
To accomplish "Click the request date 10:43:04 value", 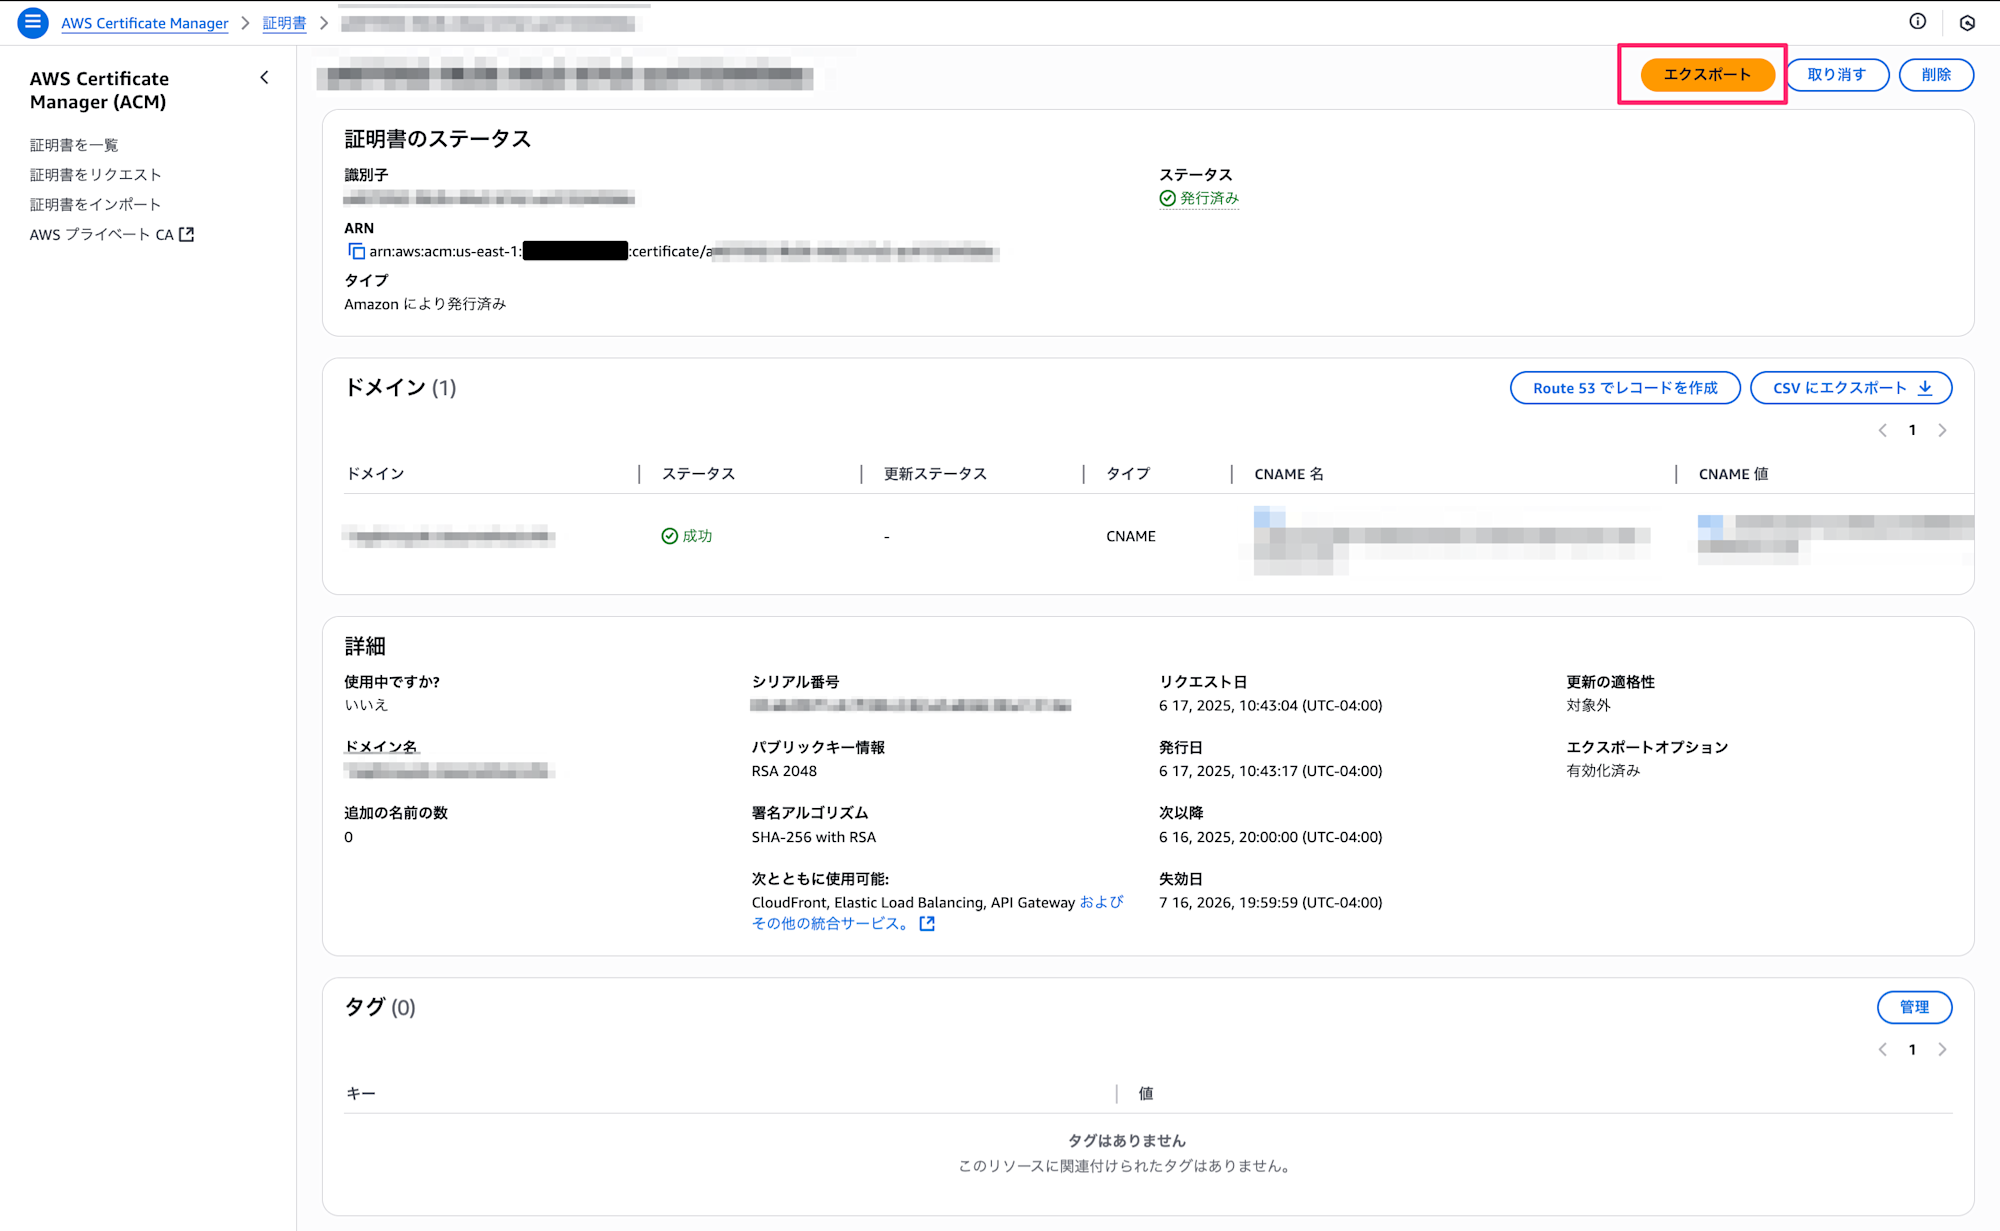I will 1271,705.
